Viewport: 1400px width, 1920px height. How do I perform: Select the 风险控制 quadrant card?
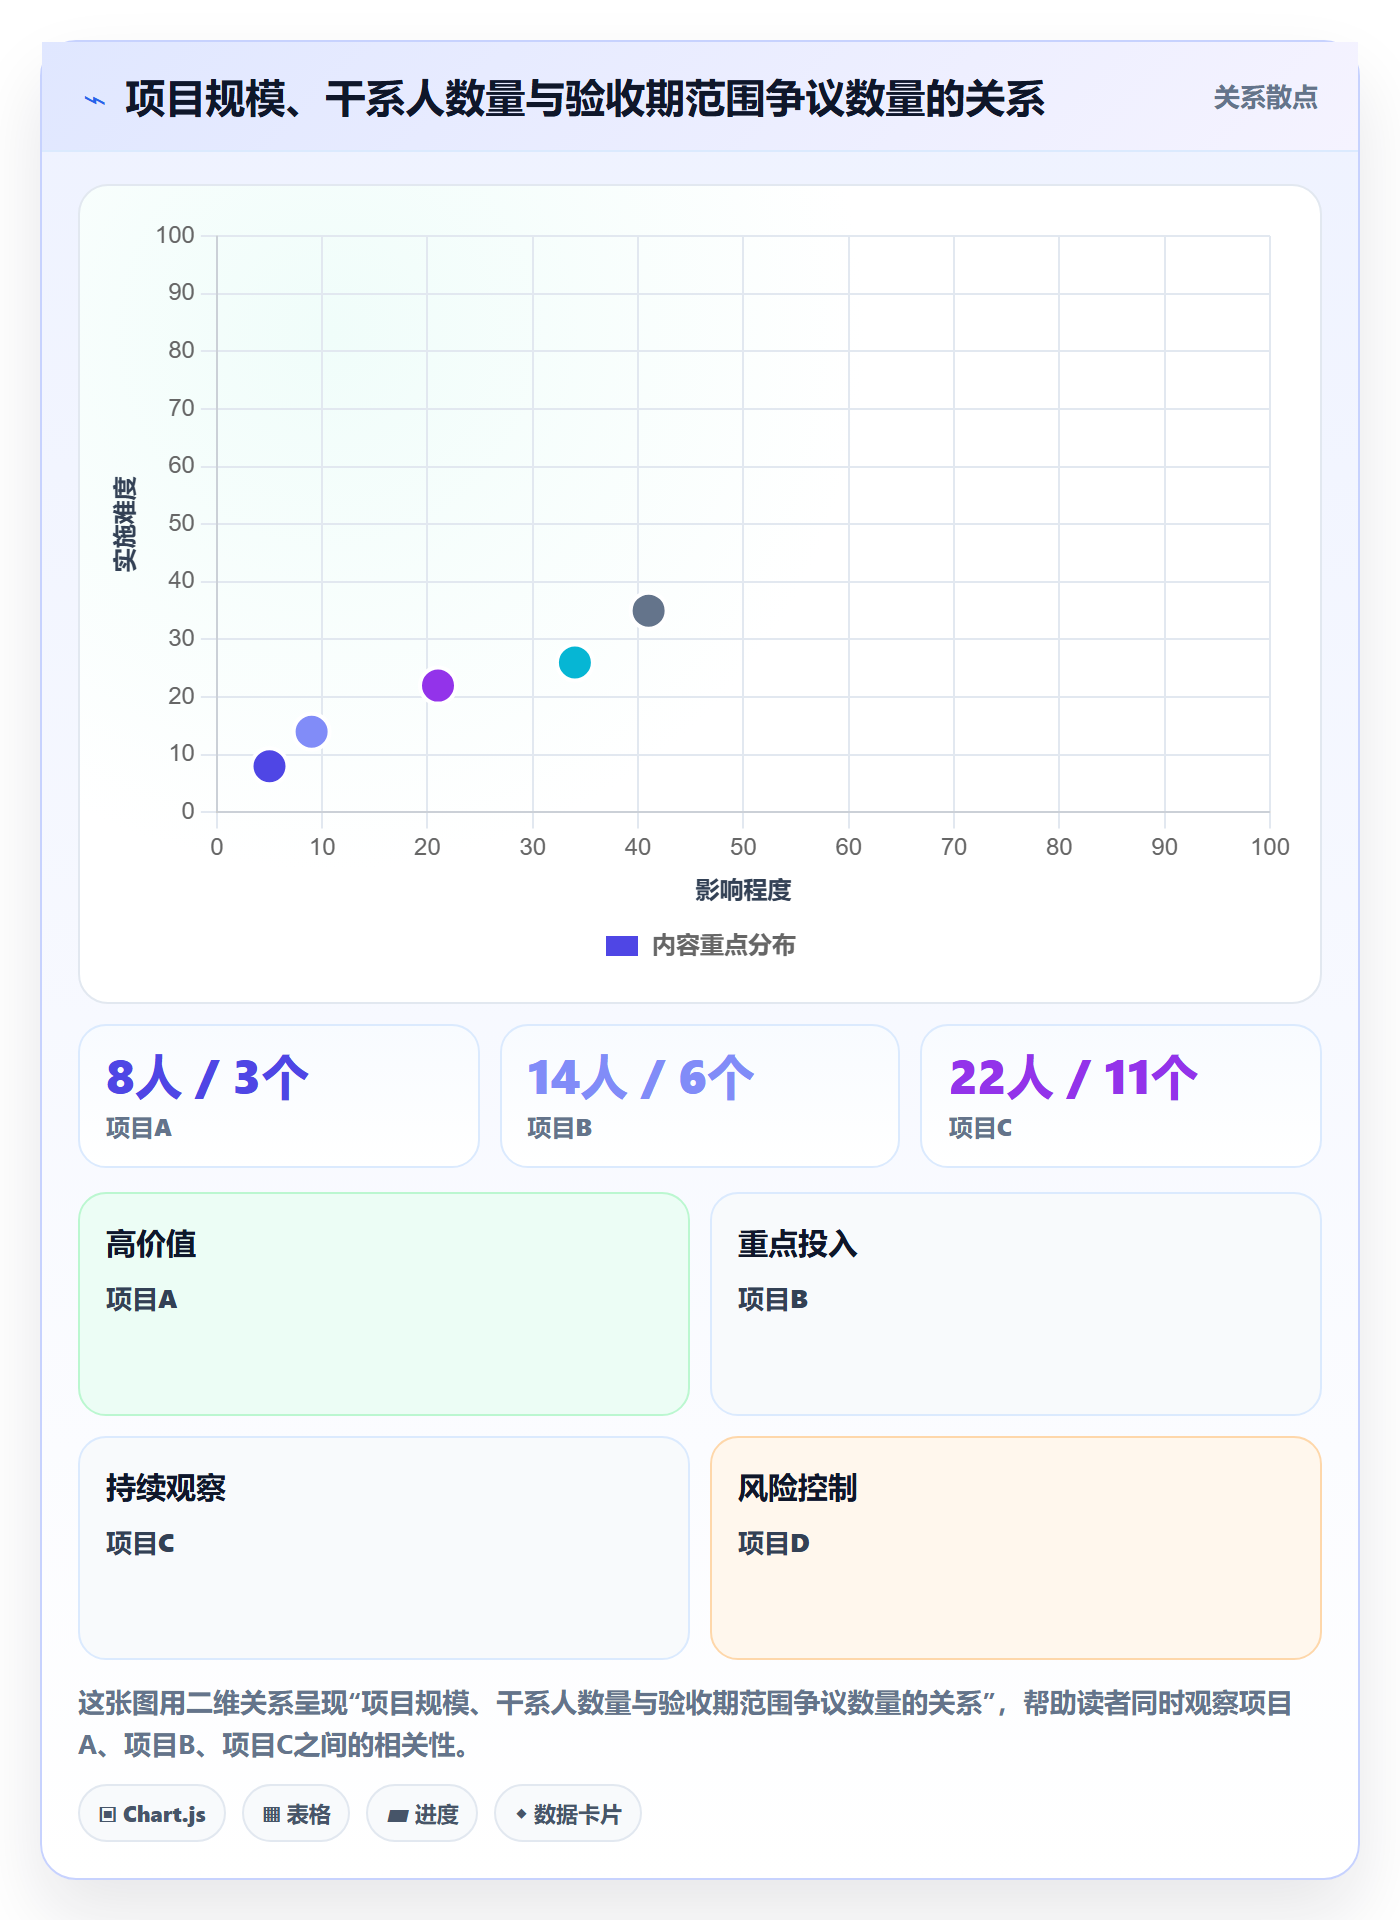click(1016, 1548)
